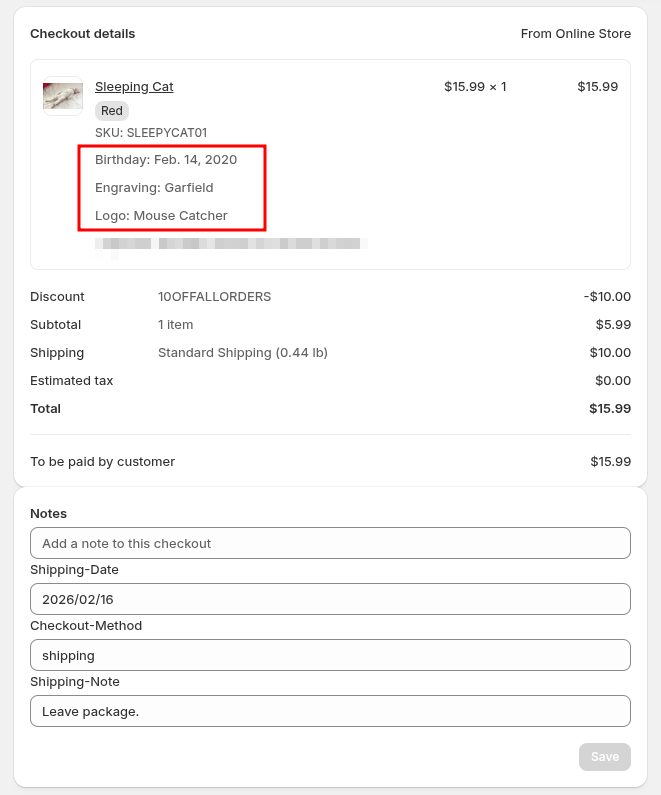
Task: Click the Checkout-Method input field
Action: pyautogui.click(x=330, y=655)
